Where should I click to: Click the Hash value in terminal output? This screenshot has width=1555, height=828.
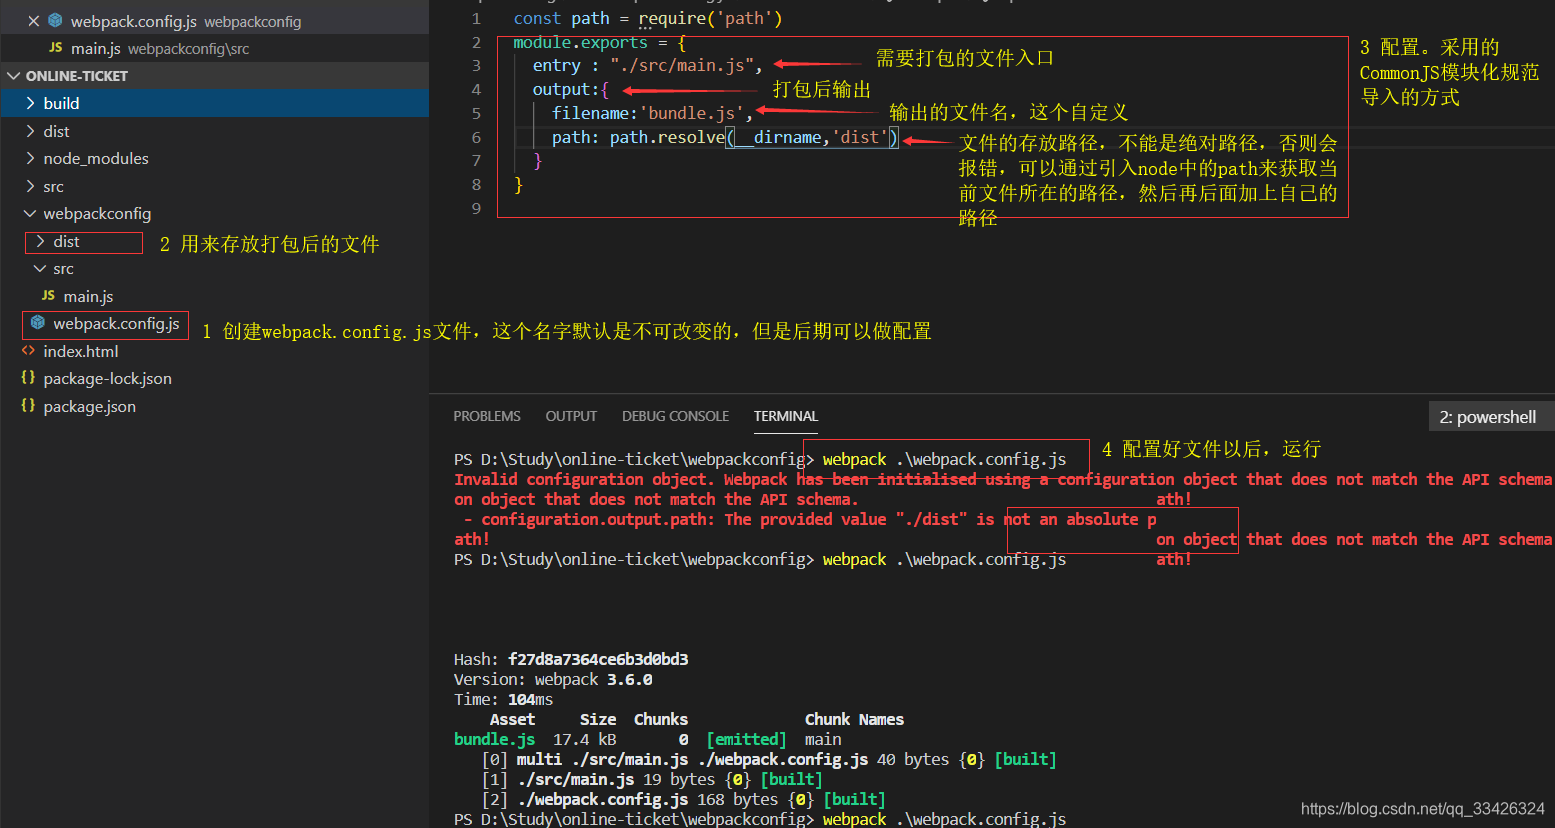click(598, 659)
